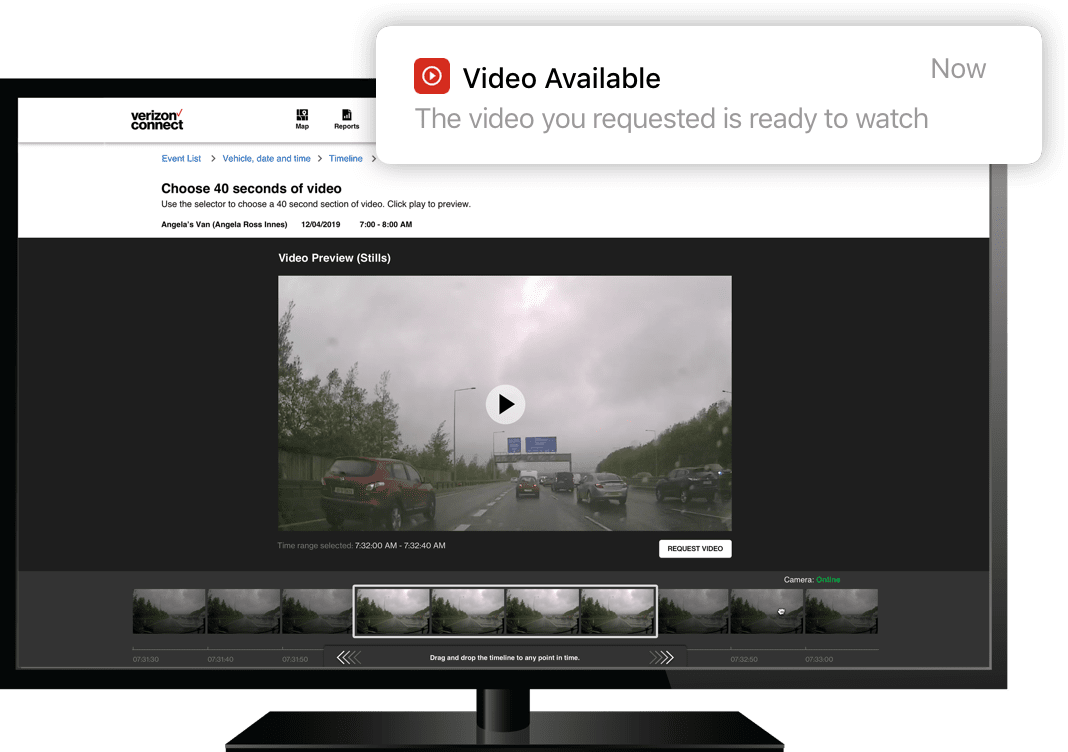
Task: Click the right fast-forward arrows on the timeline
Action: point(661,656)
